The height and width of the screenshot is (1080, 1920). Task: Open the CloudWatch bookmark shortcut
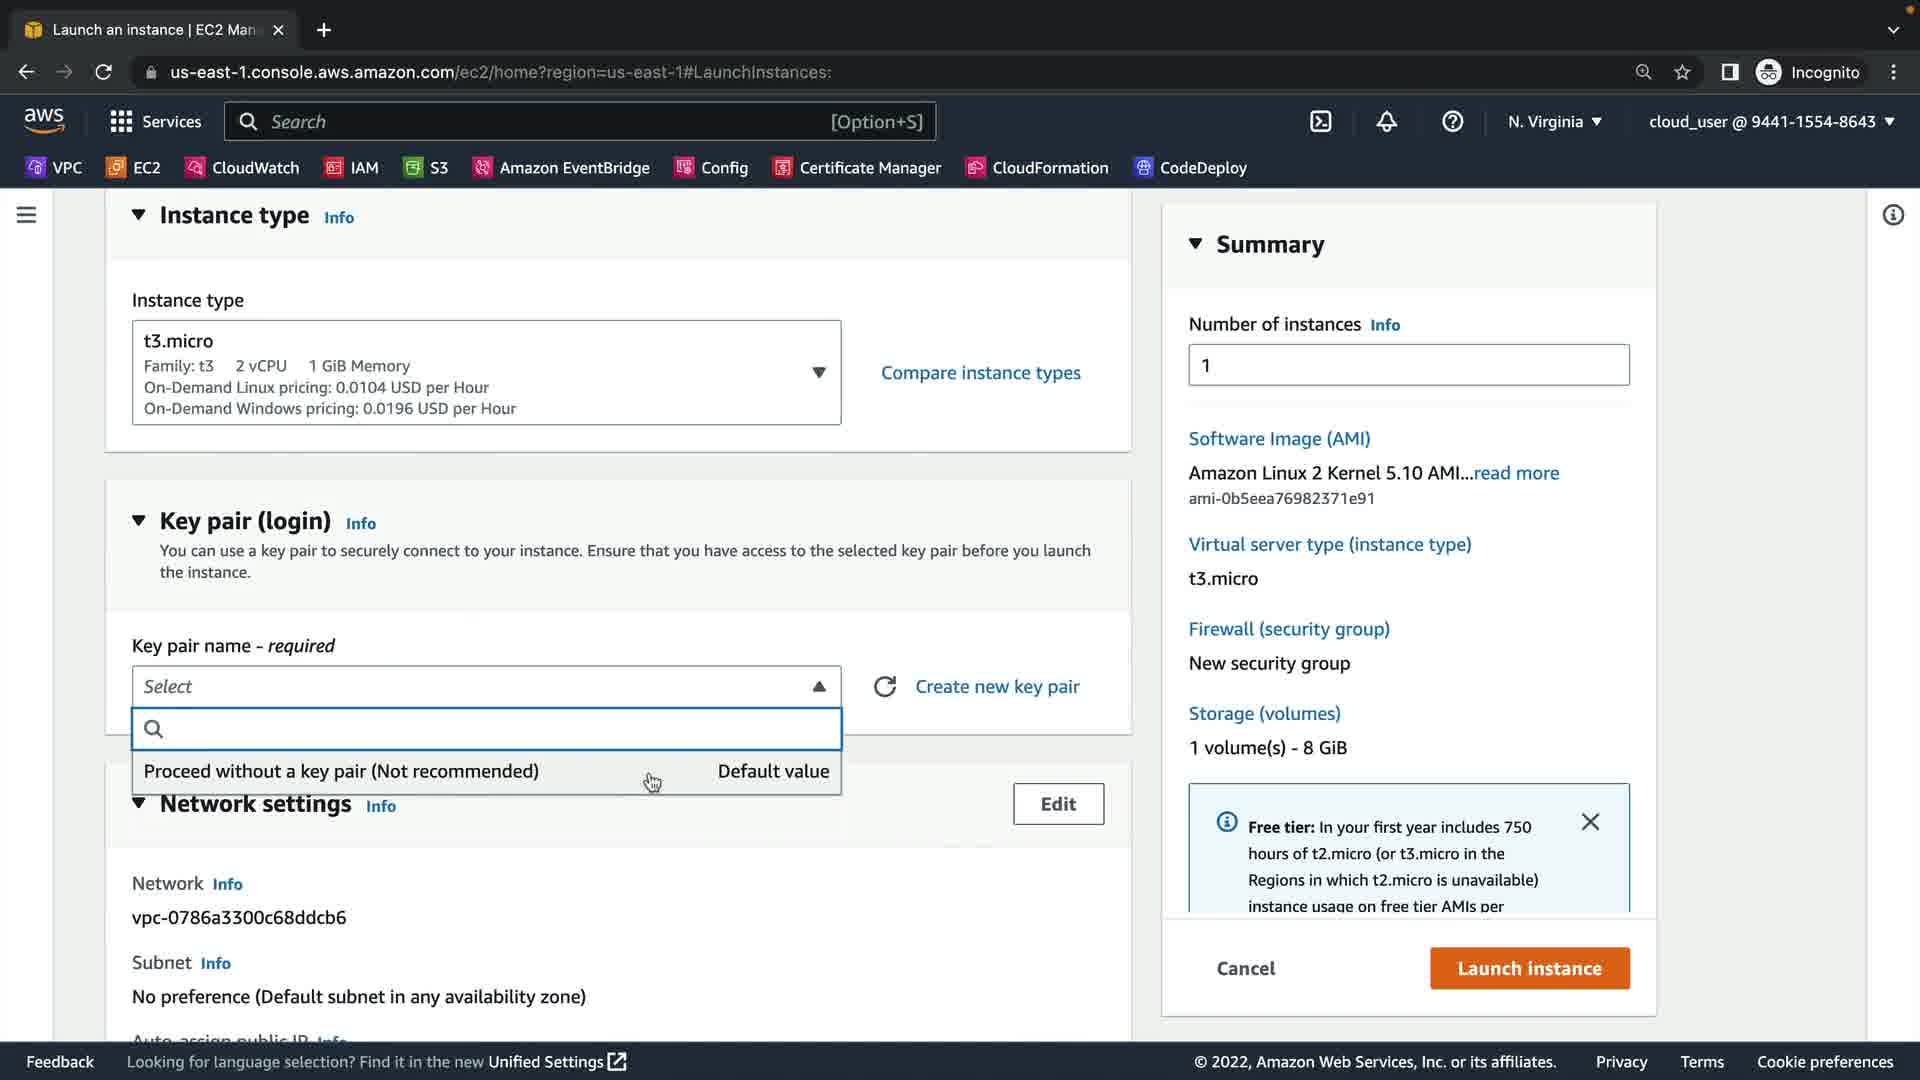(x=243, y=168)
